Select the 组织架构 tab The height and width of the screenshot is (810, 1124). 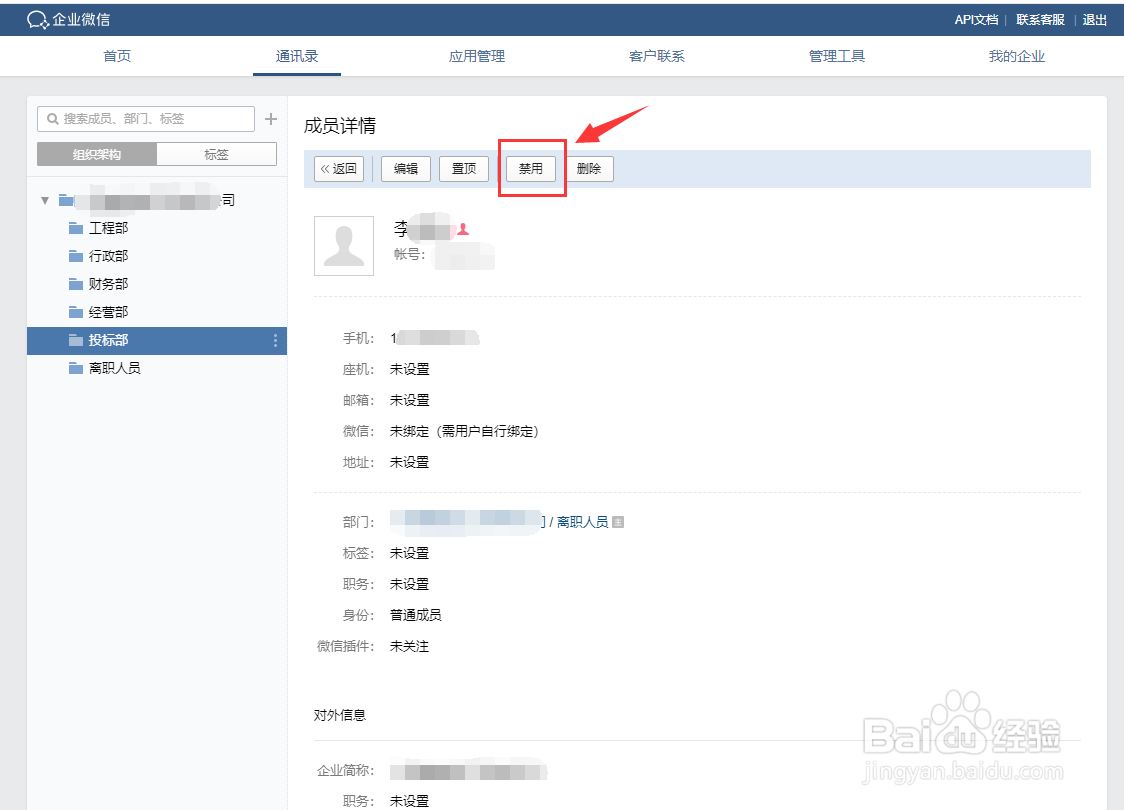point(96,153)
